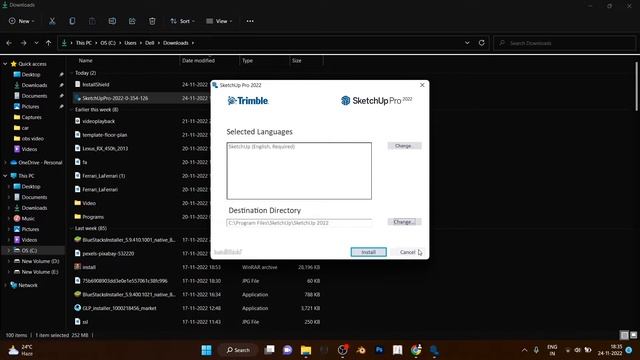Screen dimensions: 640x360
Task: Open the Sort dropdown menu
Action: point(182,21)
